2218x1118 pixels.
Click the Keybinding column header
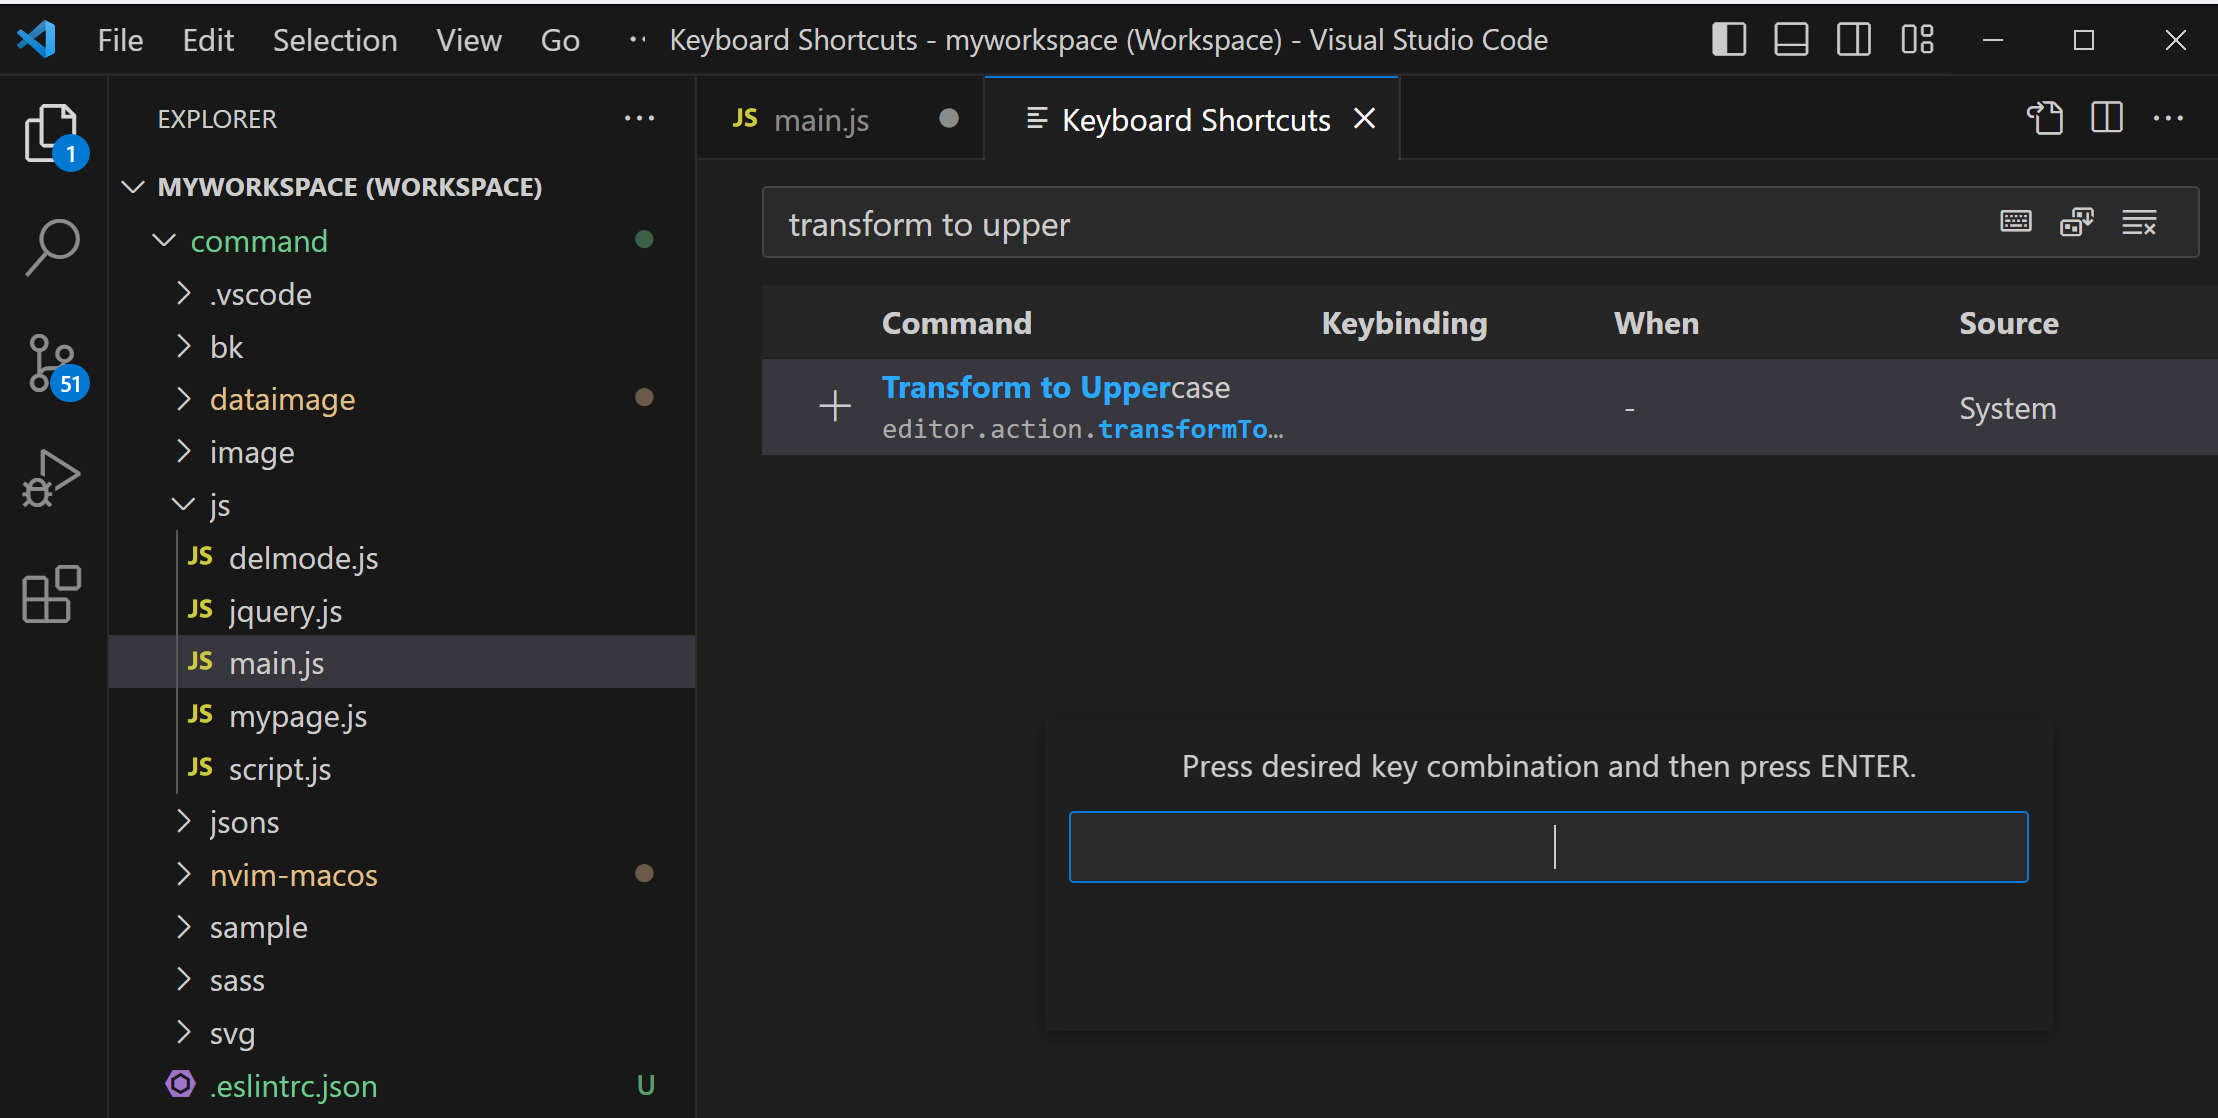[1404, 323]
